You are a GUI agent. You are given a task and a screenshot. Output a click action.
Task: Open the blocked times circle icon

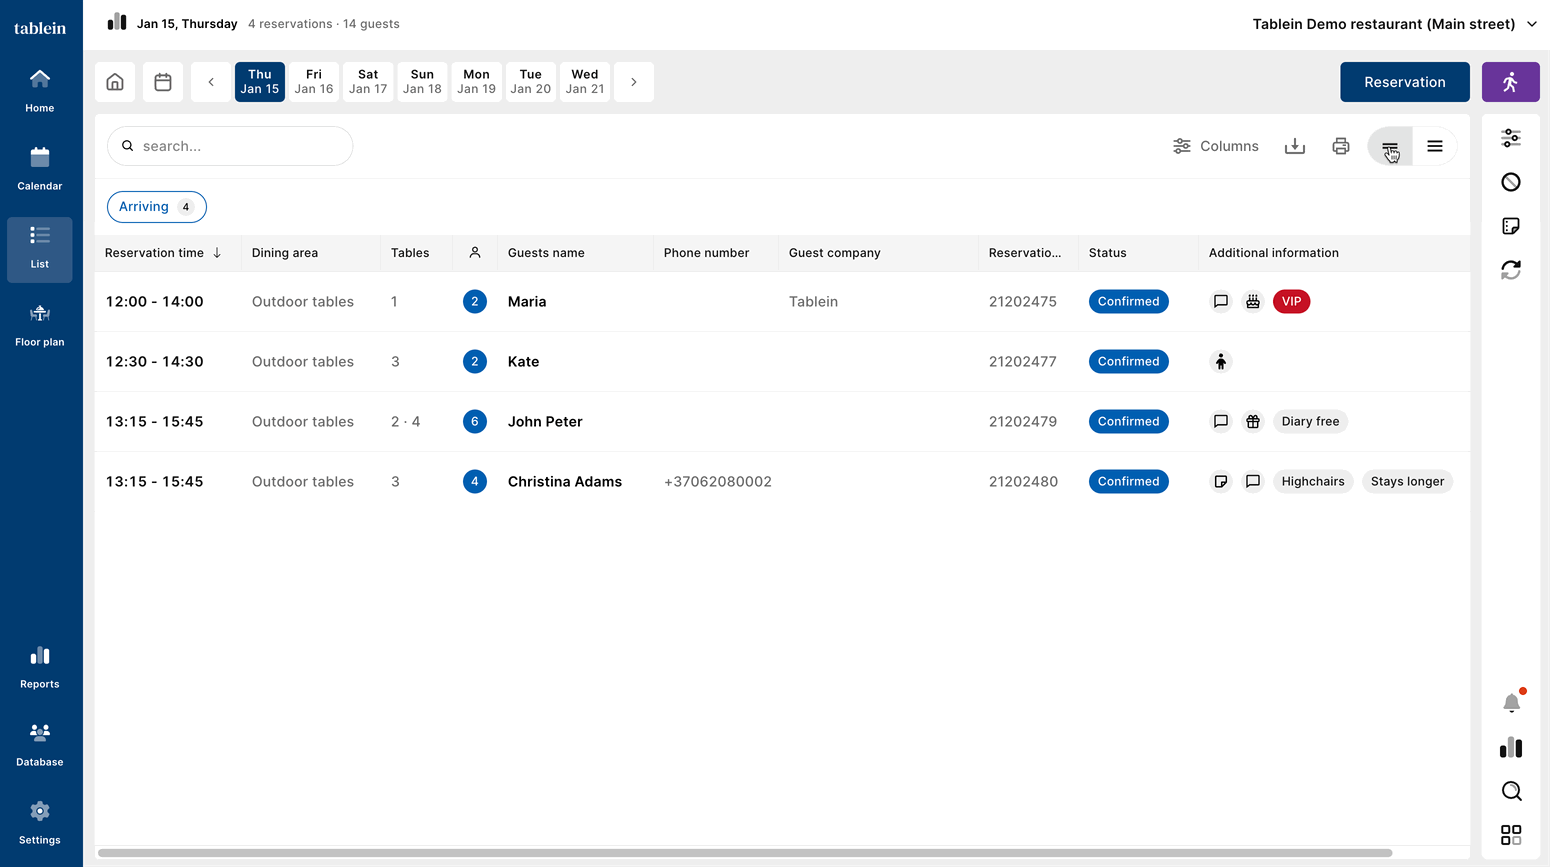click(1511, 182)
